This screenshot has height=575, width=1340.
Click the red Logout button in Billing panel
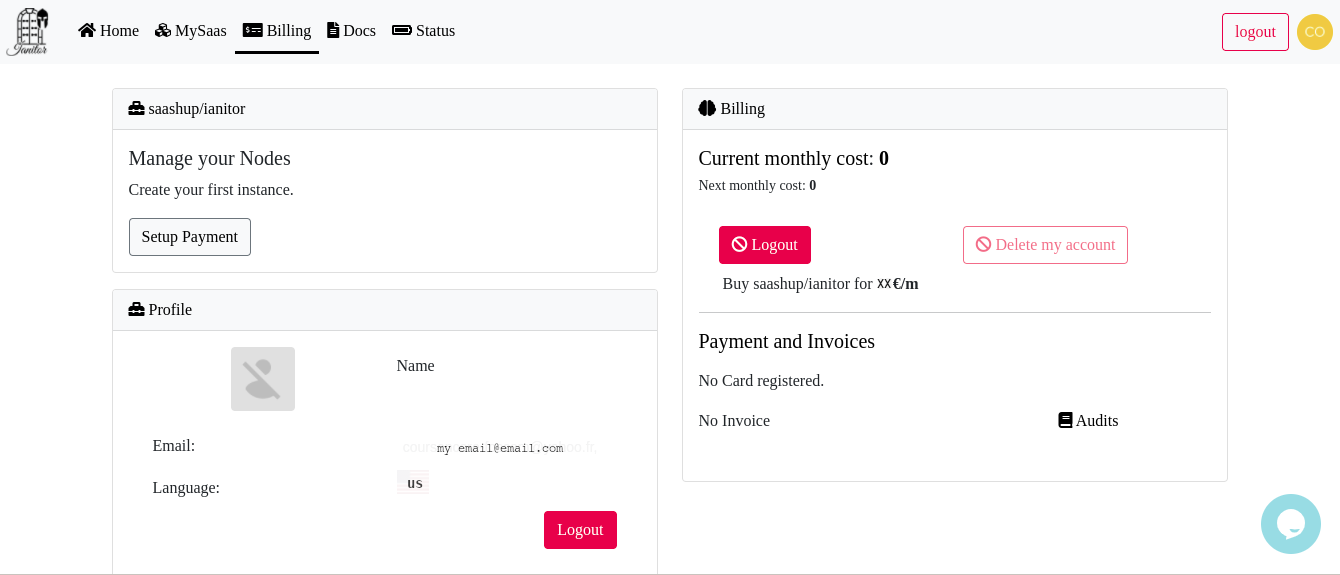point(764,245)
